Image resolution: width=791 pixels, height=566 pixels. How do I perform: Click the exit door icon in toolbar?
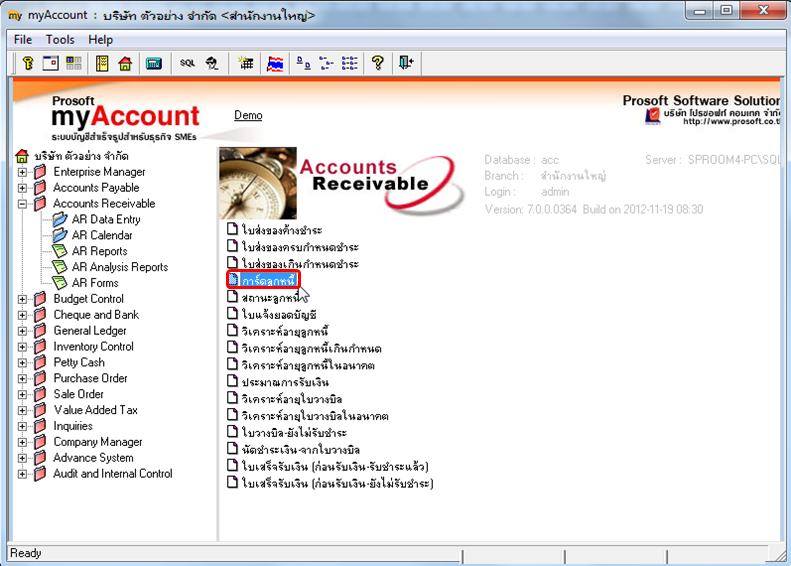[x=406, y=63]
